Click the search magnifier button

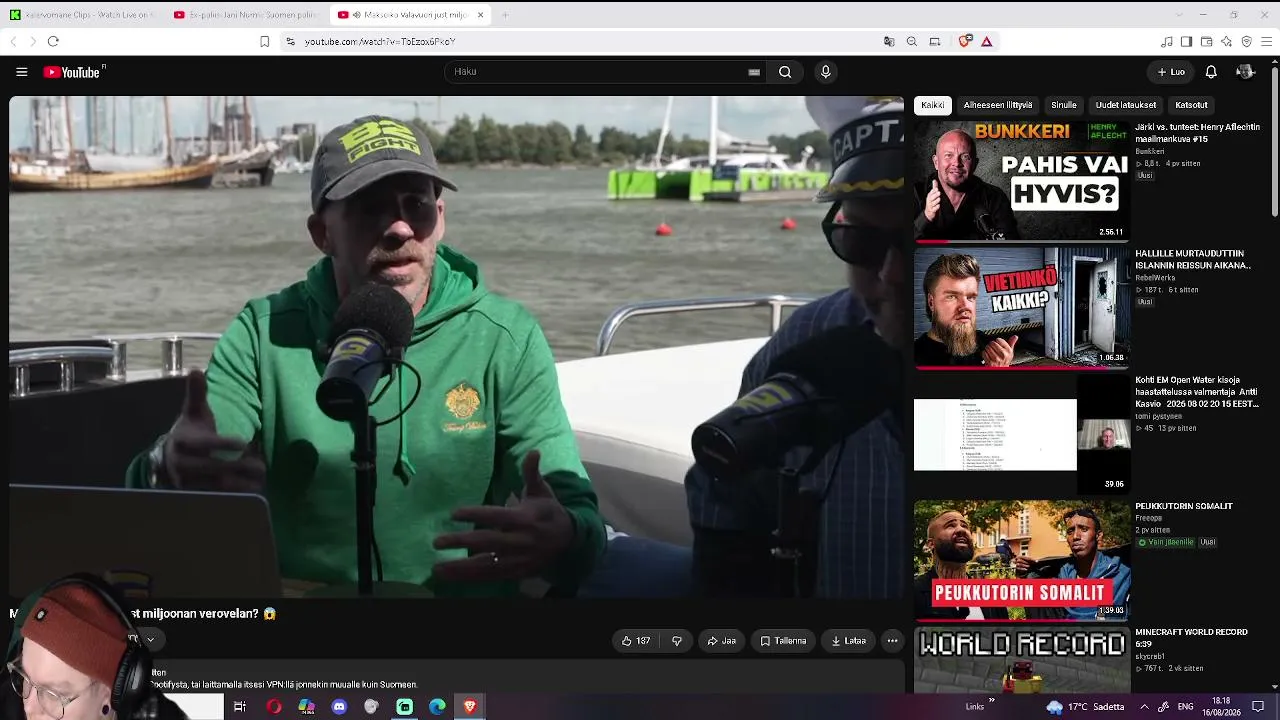pyautogui.click(x=785, y=72)
